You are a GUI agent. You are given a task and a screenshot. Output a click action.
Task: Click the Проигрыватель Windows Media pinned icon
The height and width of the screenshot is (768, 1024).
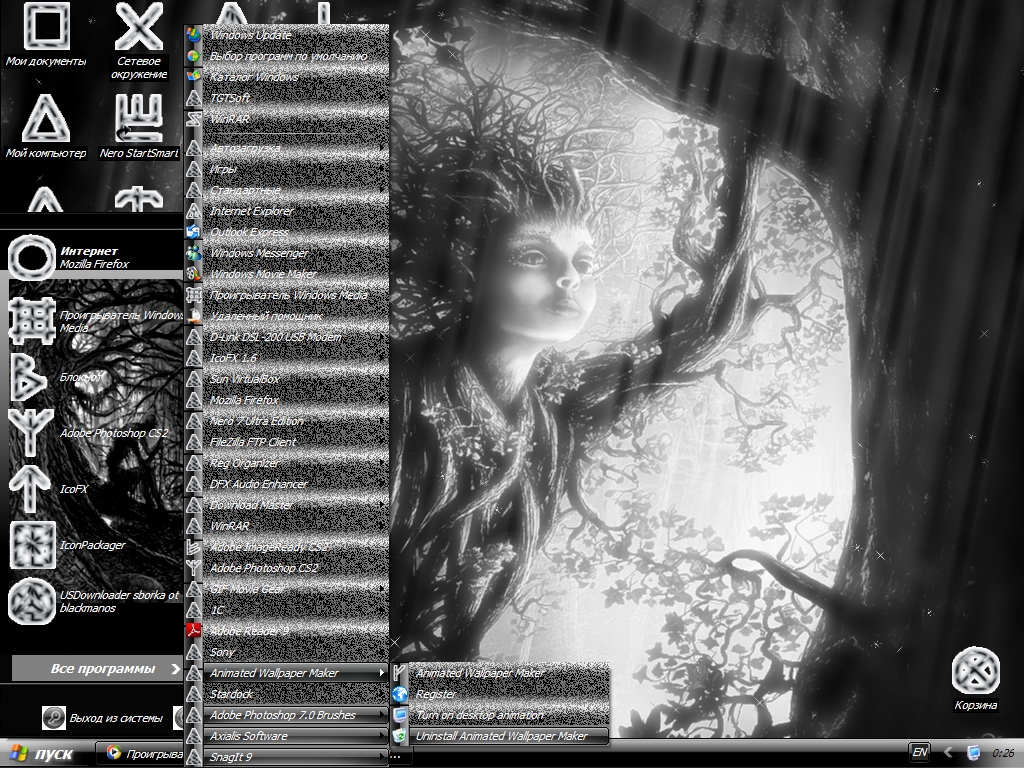(31, 321)
